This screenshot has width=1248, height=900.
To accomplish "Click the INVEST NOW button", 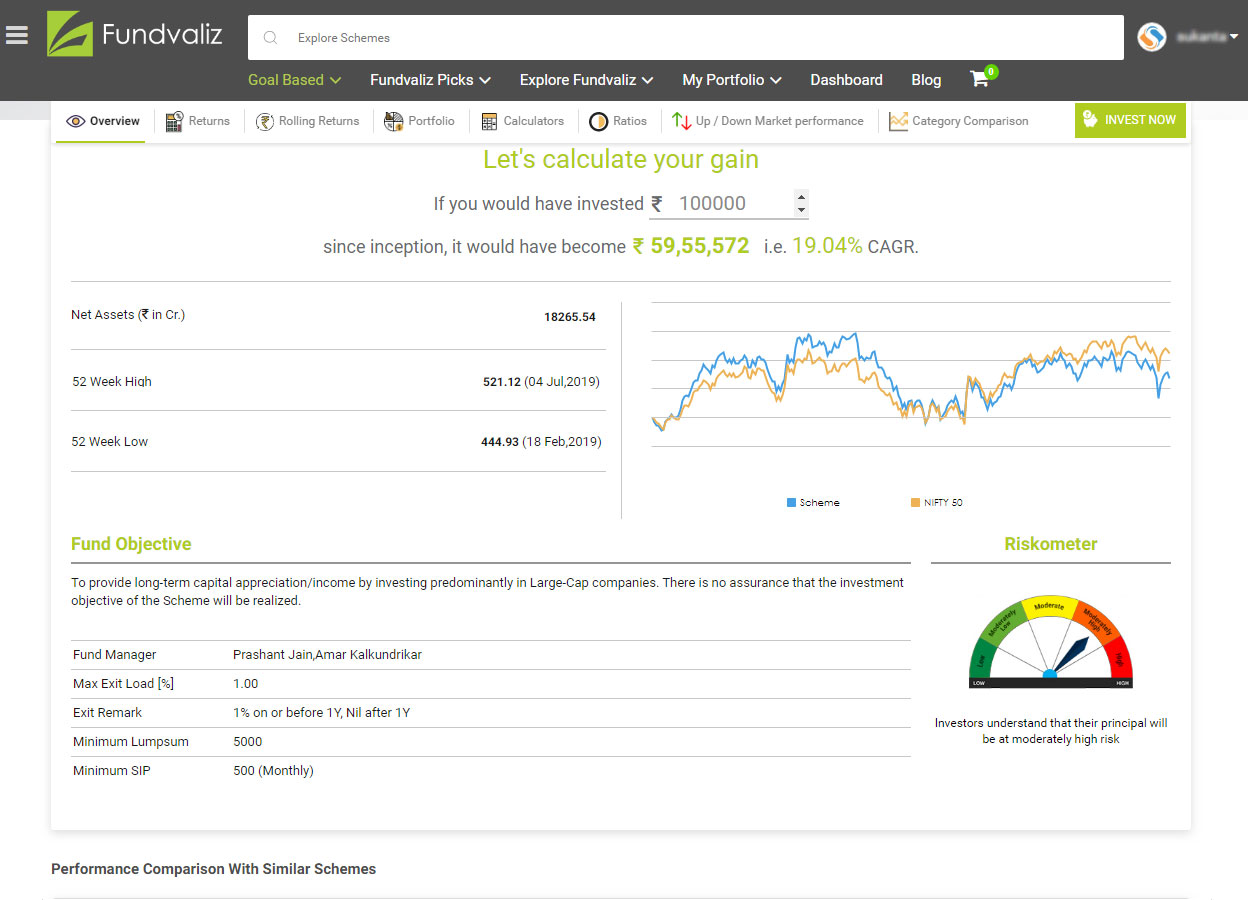I will (x=1130, y=120).
